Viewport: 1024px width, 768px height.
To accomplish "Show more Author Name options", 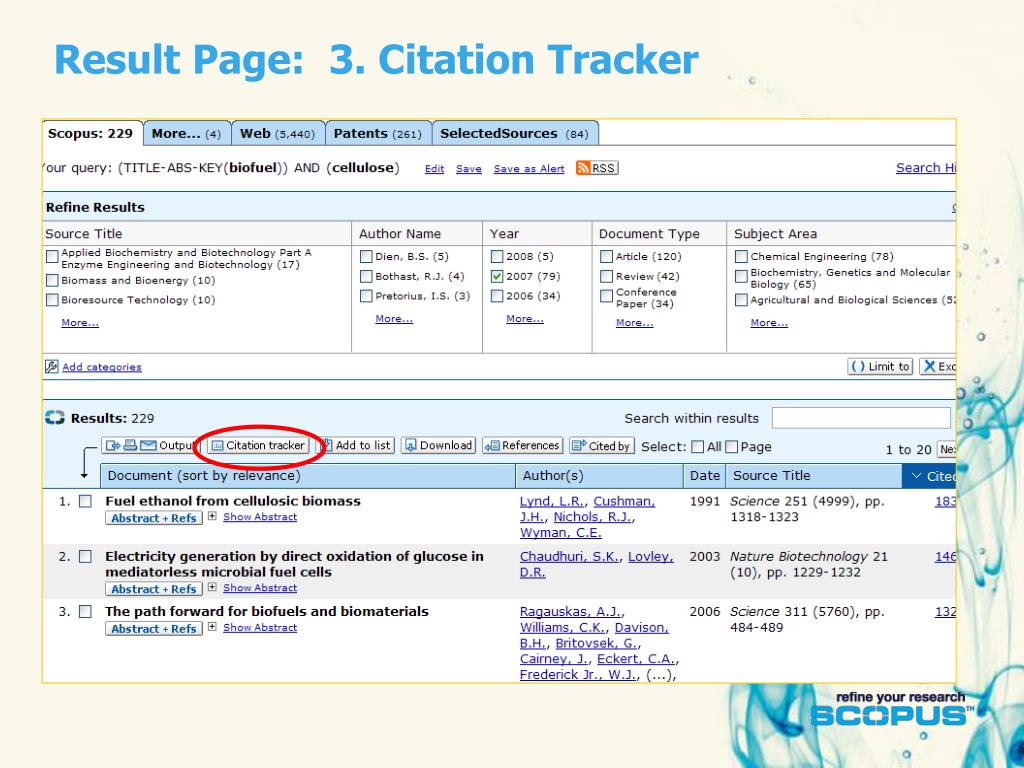I will pos(394,319).
